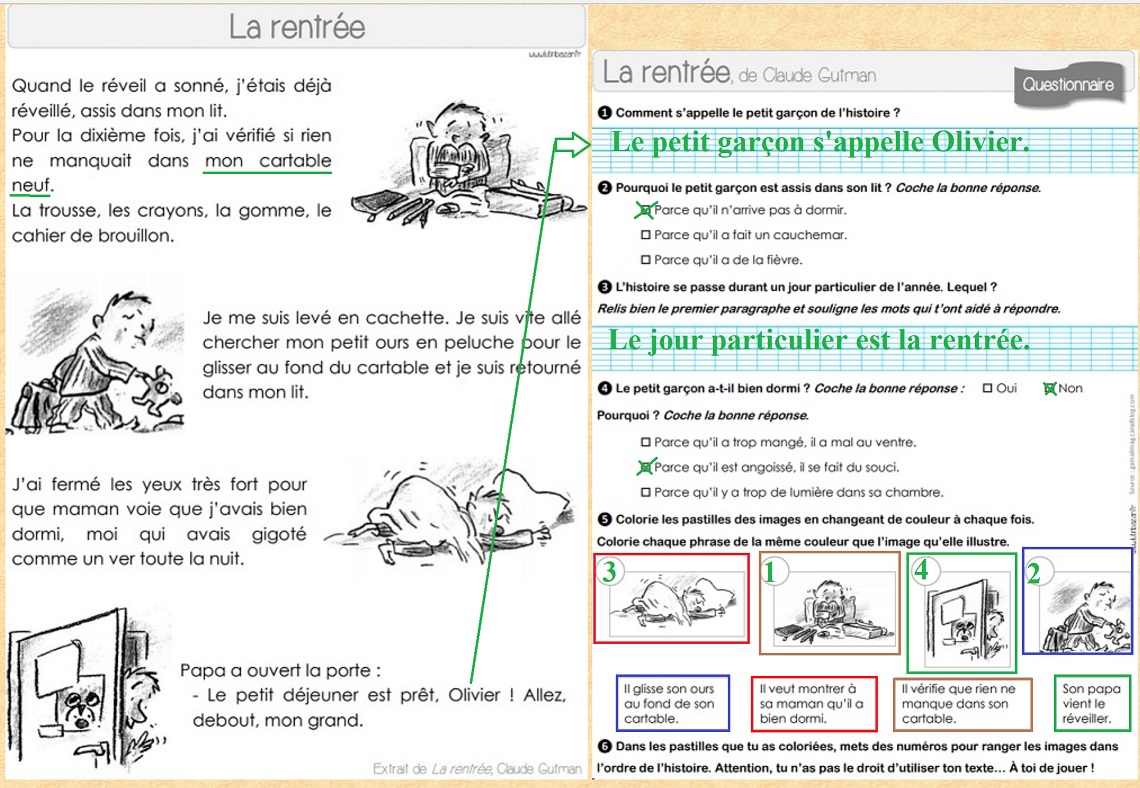1140x788 pixels.
Task: Click the black question 5 bullet number
Action: pos(604,519)
